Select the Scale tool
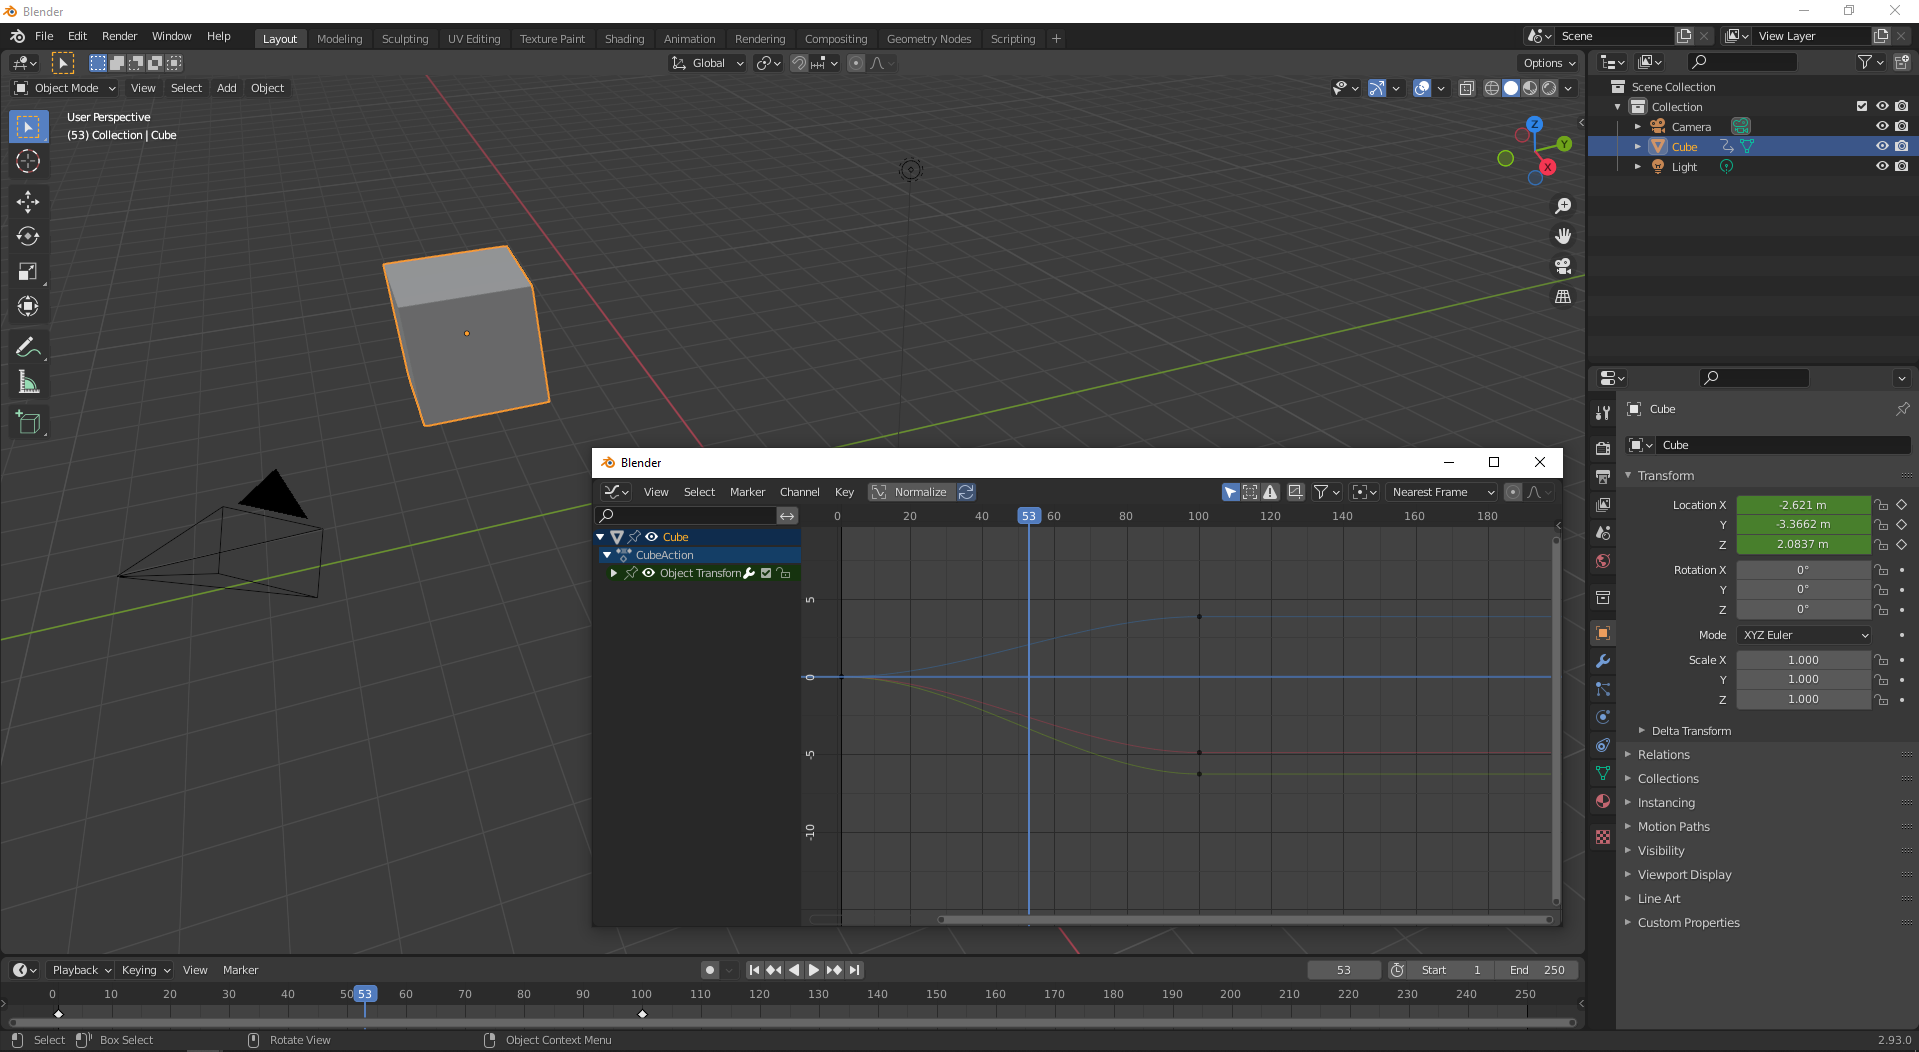Image resolution: width=1919 pixels, height=1052 pixels. click(28, 271)
